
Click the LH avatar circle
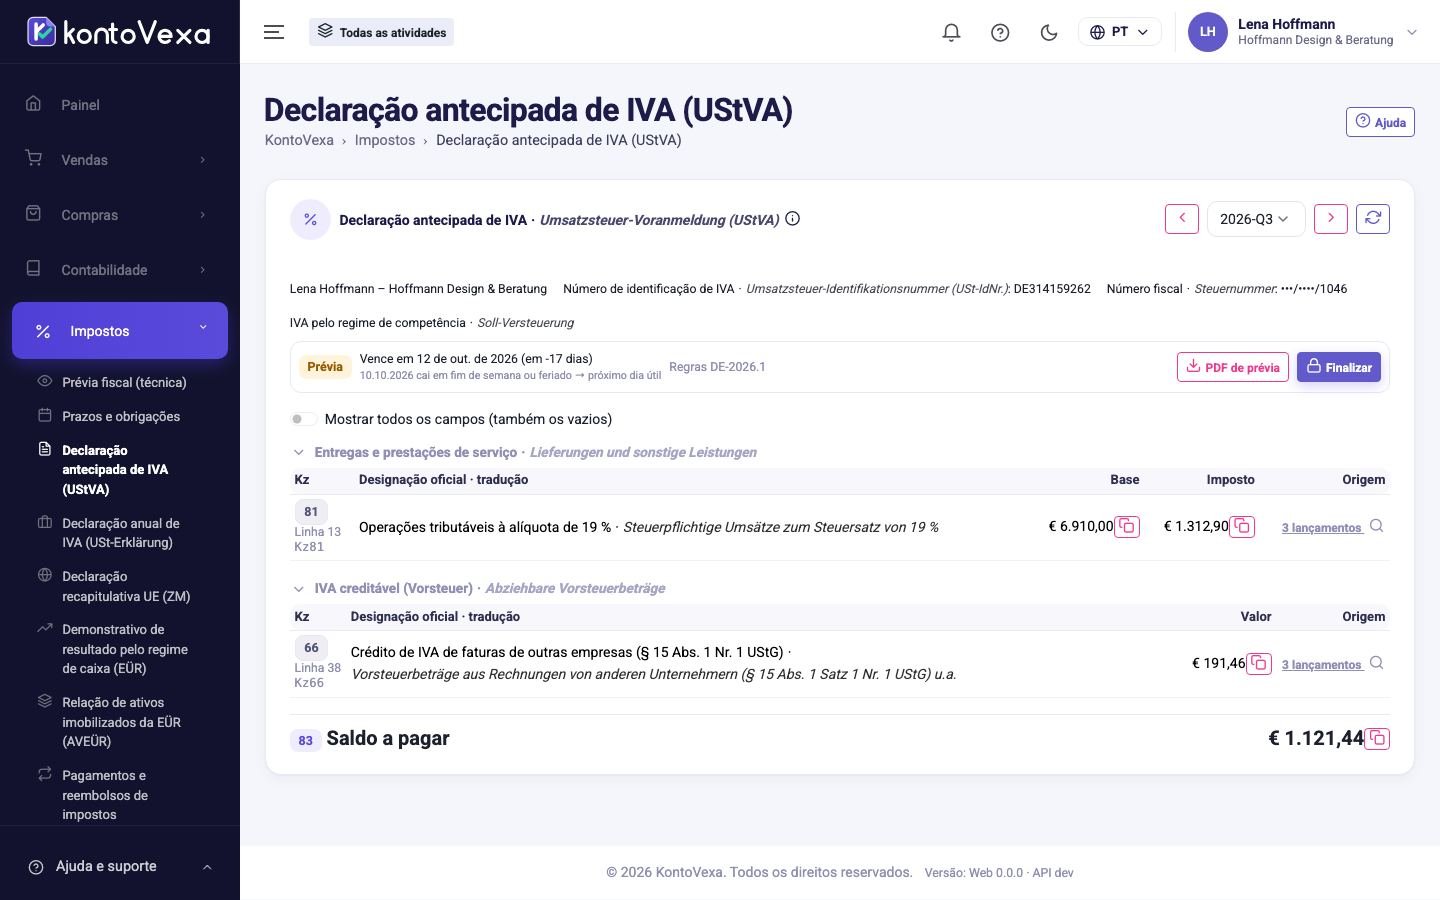tap(1207, 32)
